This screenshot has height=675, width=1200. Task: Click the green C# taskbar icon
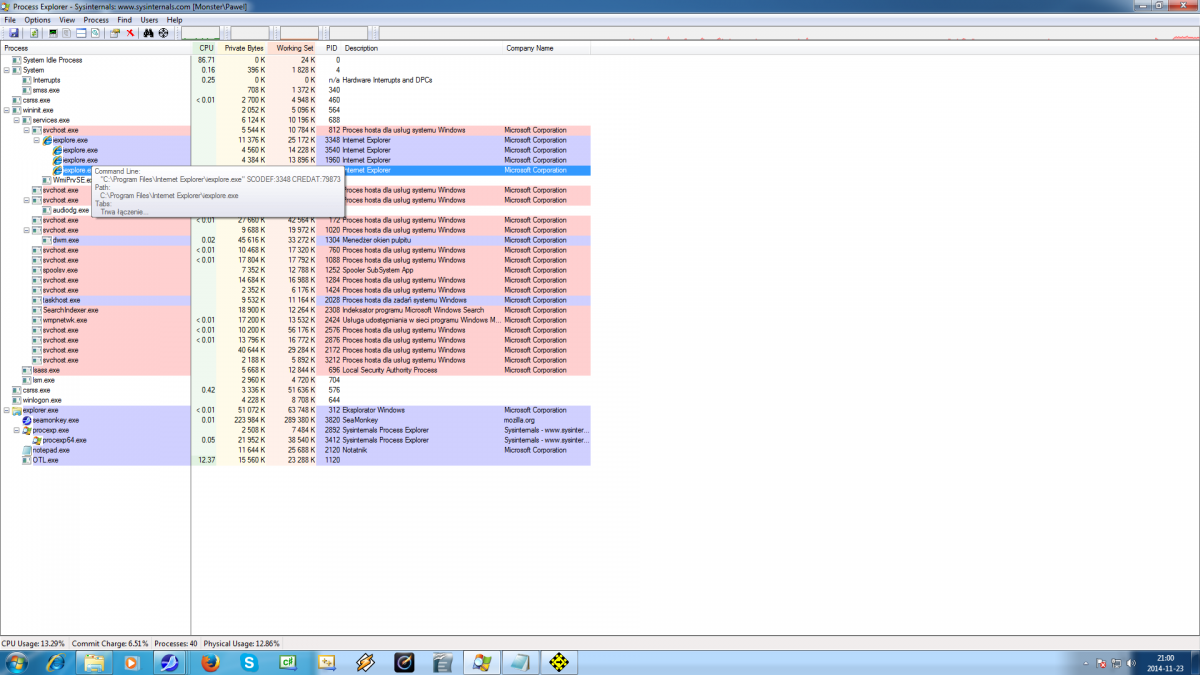point(287,662)
